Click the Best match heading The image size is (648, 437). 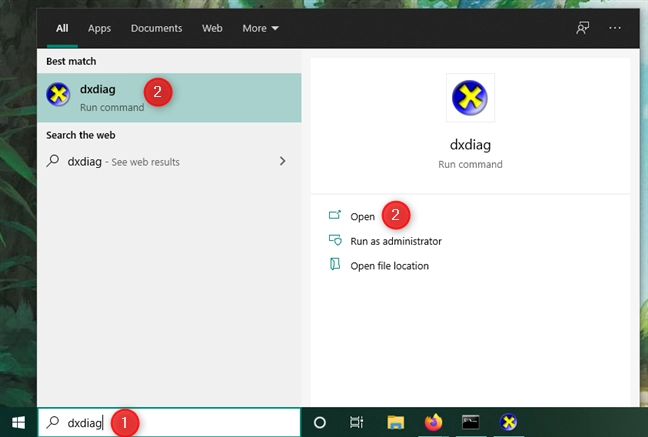pyautogui.click(x=71, y=61)
